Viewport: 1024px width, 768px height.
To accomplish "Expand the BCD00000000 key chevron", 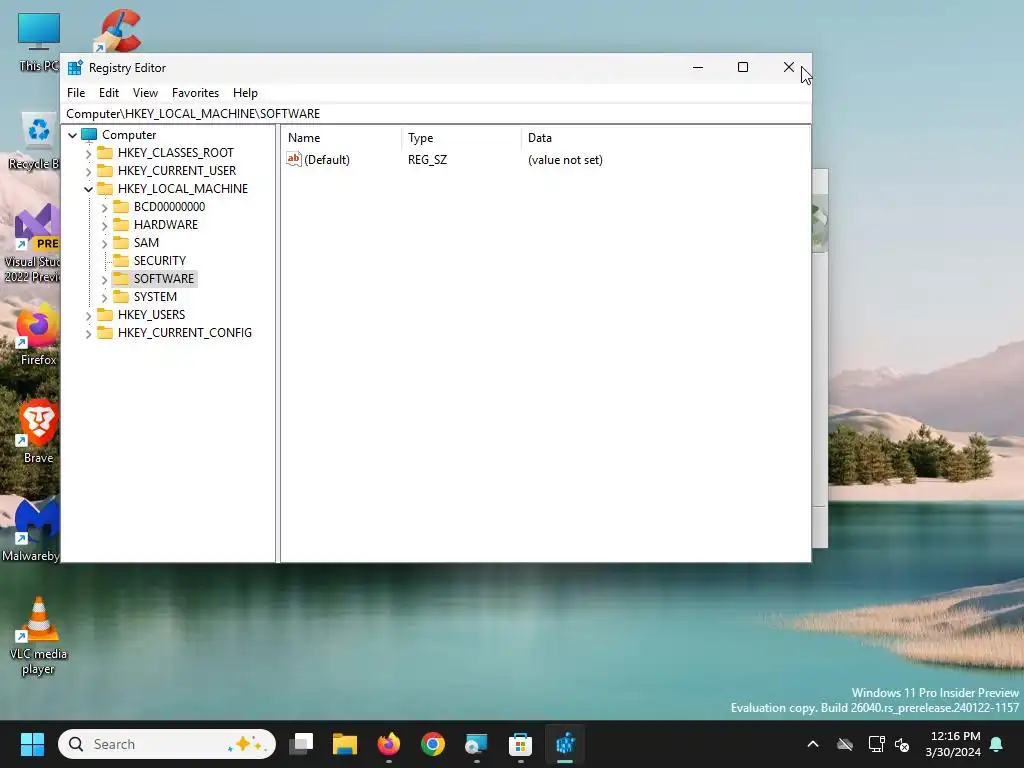I will pyautogui.click(x=104, y=207).
